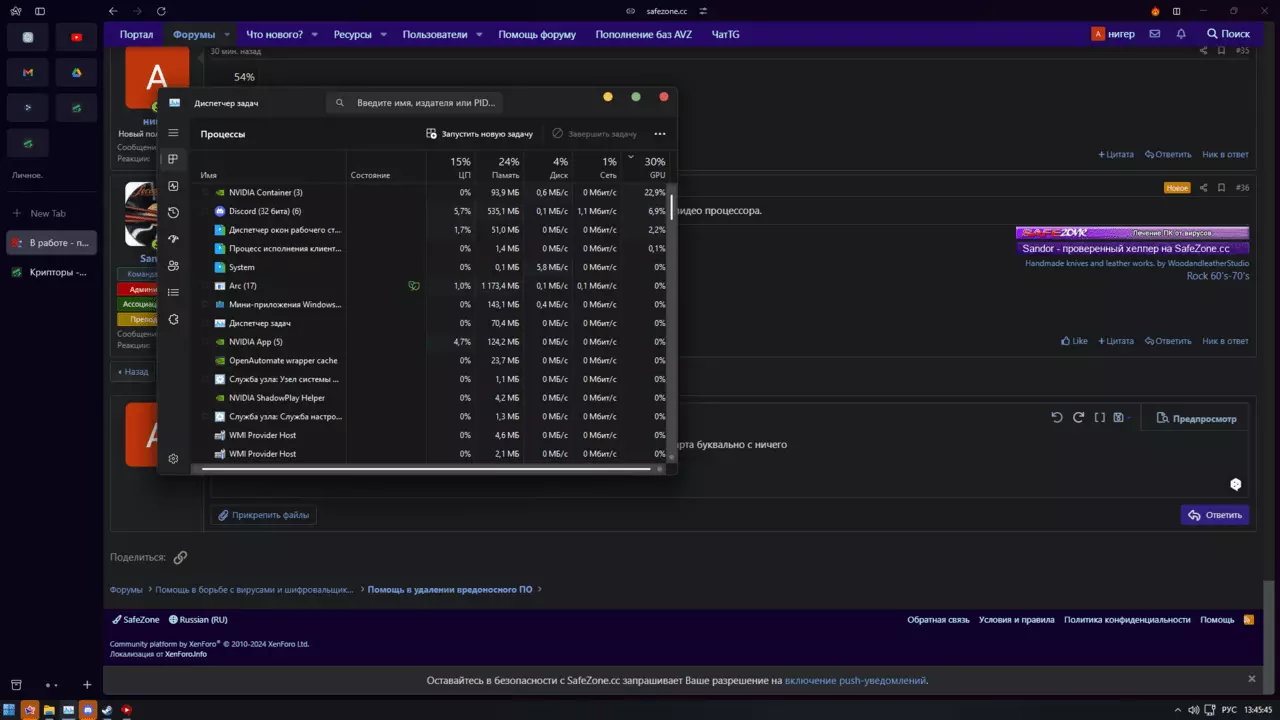Open the Пополнение баз AVZ tab
This screenshot has width=1280, height=720.
coord(643,34)
